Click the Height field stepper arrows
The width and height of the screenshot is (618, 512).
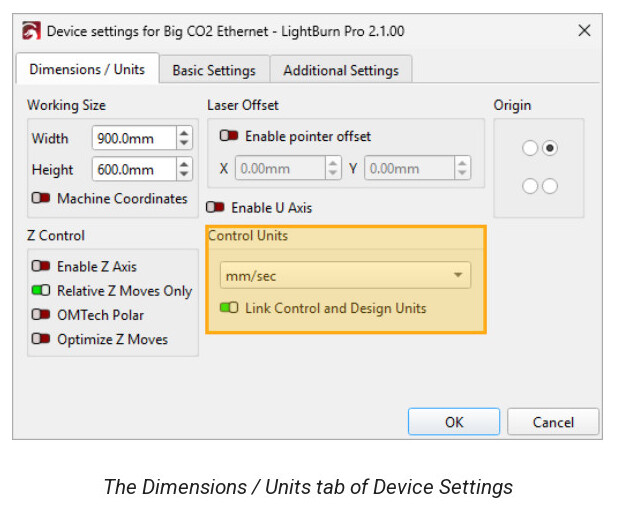183,170
